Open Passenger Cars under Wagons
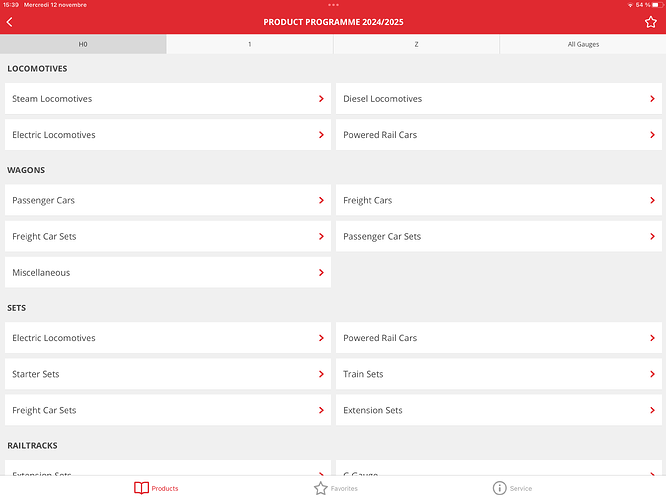Screen dimensions: 666x500 click(167, 201)
